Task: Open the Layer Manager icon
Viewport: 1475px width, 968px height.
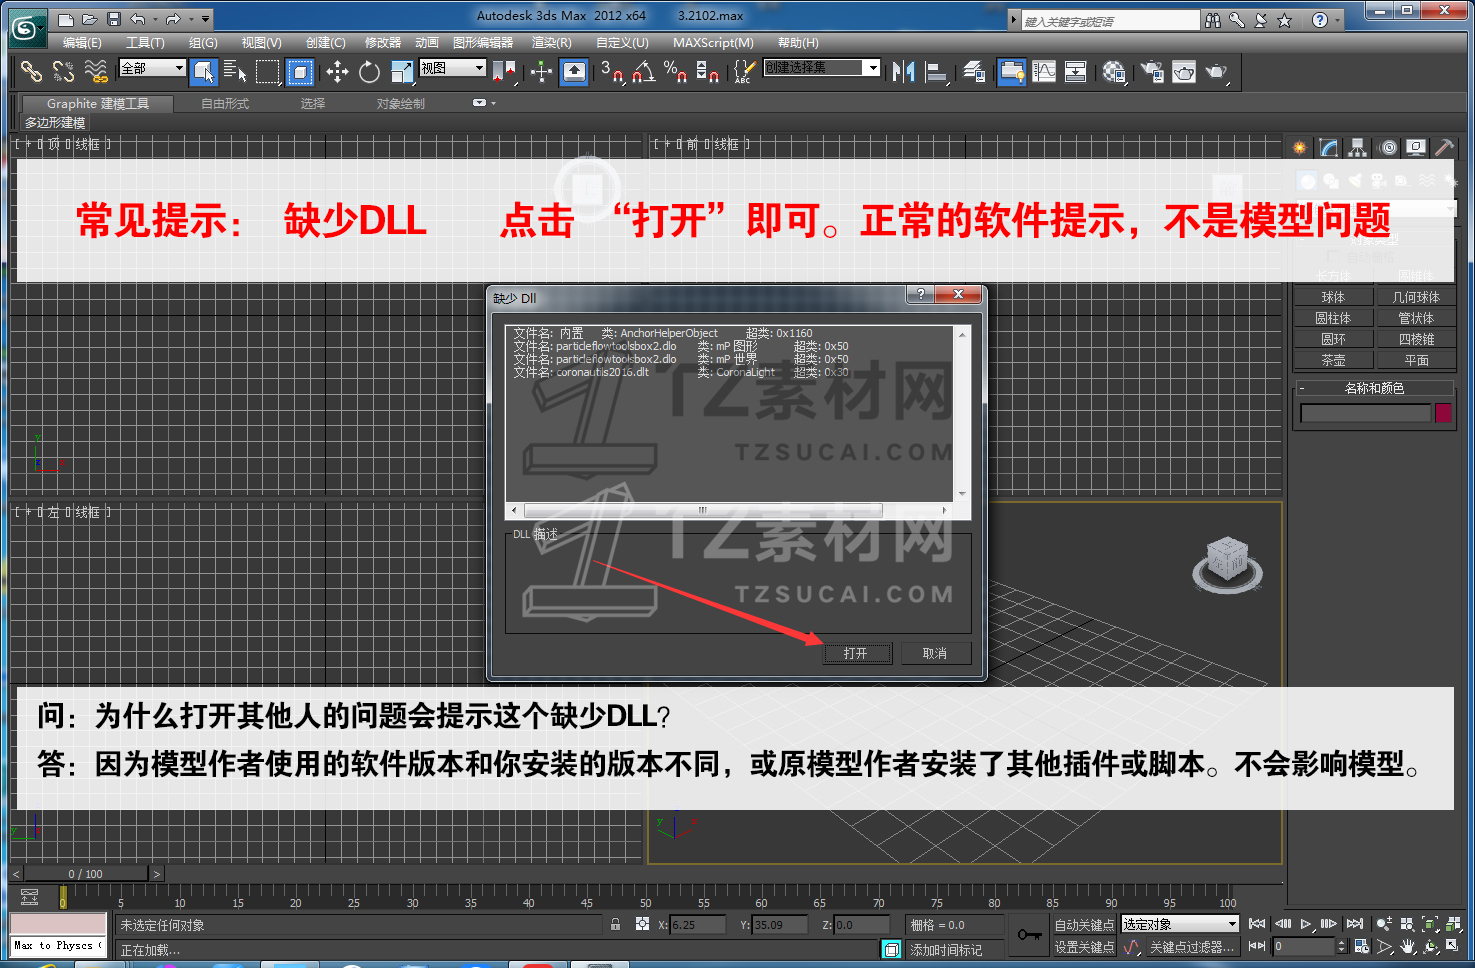Action: tap(974, 71)
